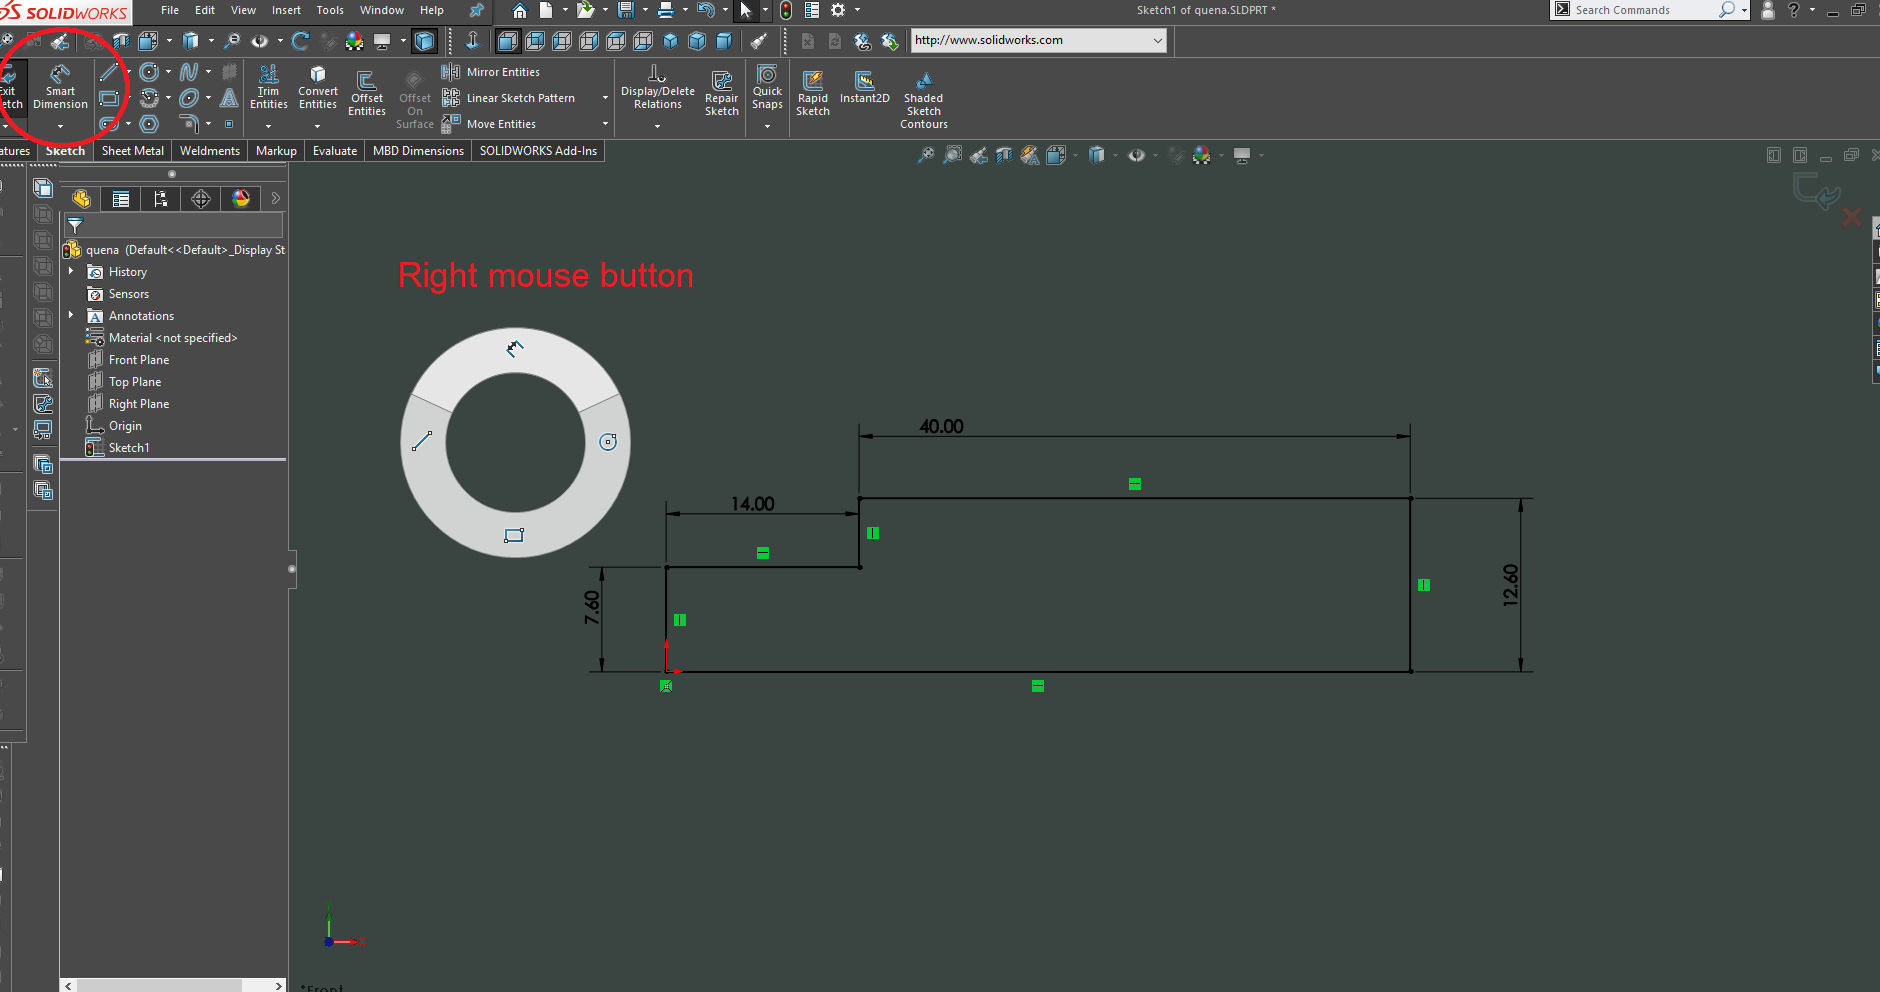Toggle Shaded Sketch Contours
This screenshot has width=1880, height=992.
pyautogui.click(x=924, y=99)
